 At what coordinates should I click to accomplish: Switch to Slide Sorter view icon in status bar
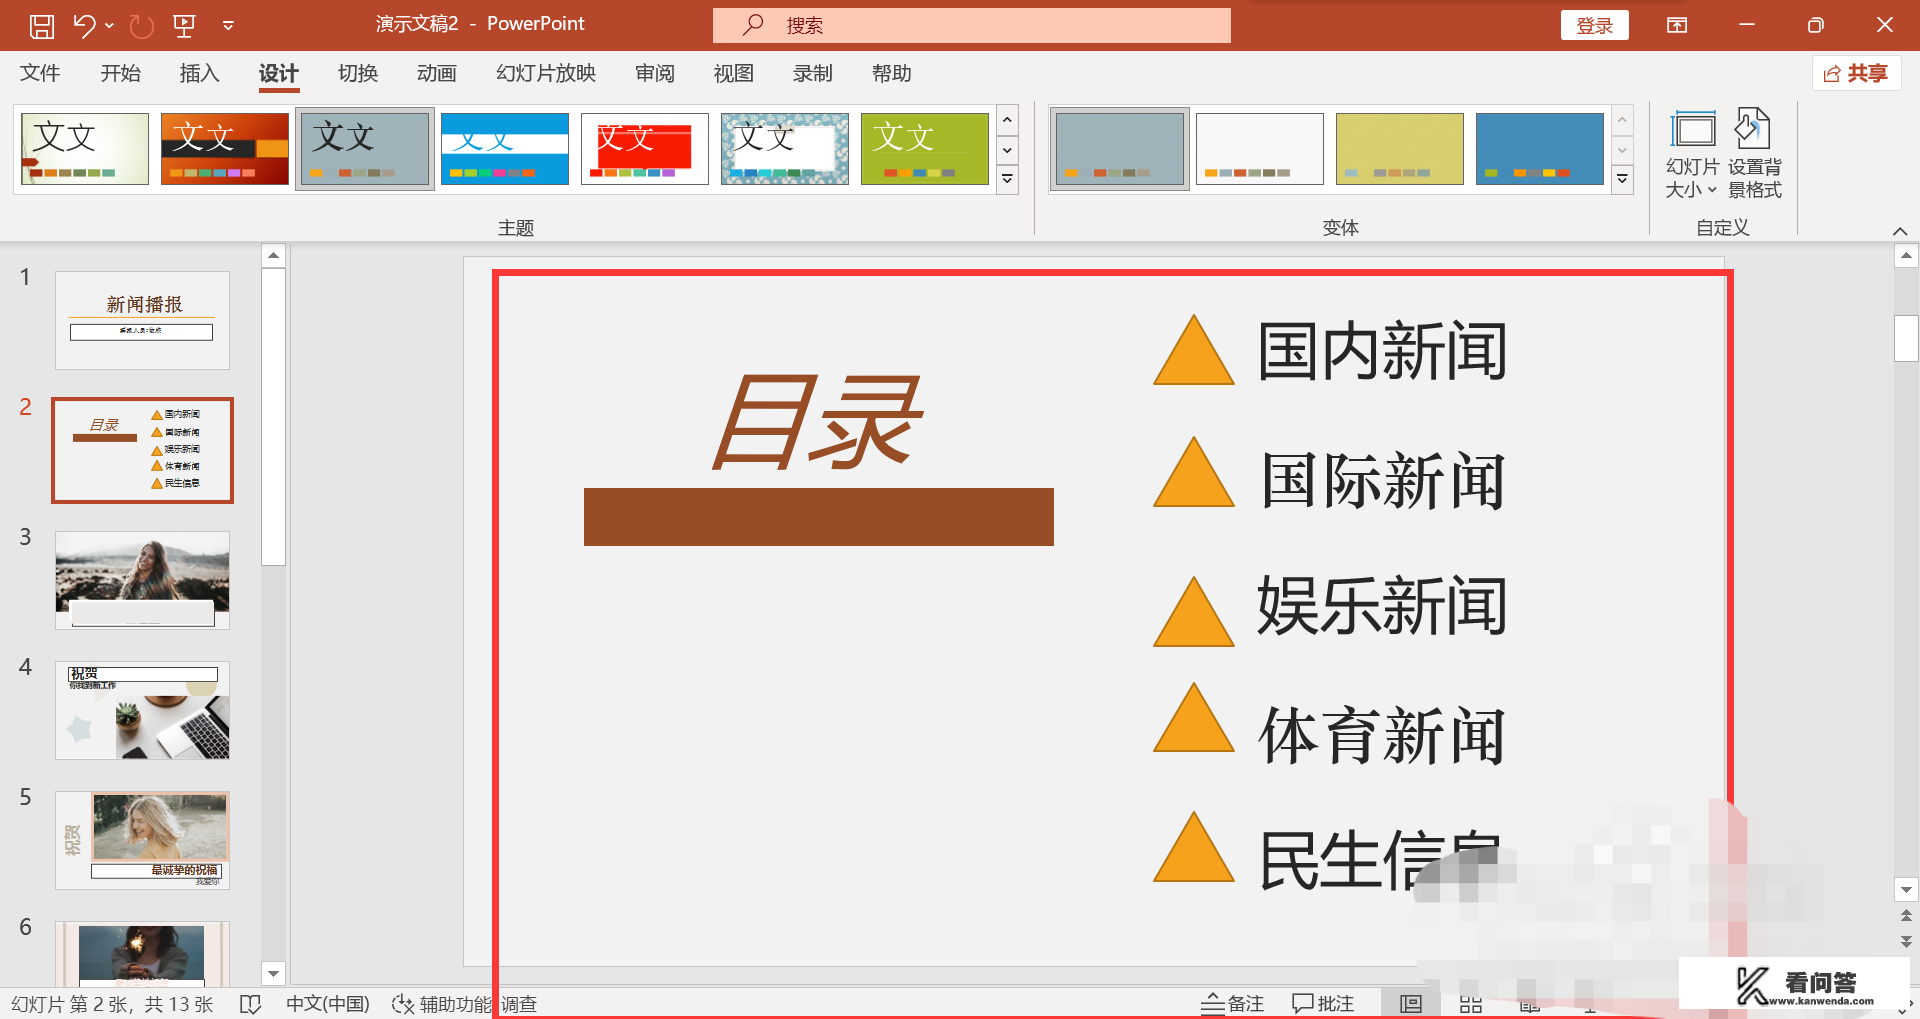coord(1469,1003)
